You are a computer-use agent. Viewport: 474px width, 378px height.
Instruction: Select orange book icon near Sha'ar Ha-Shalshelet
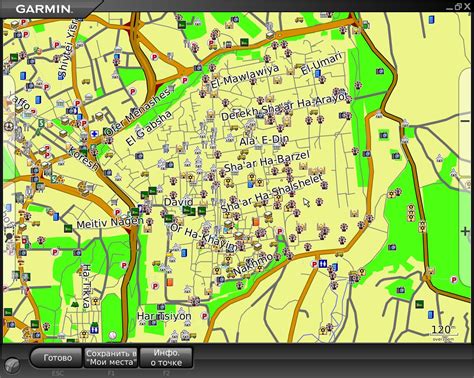[256, 222]
